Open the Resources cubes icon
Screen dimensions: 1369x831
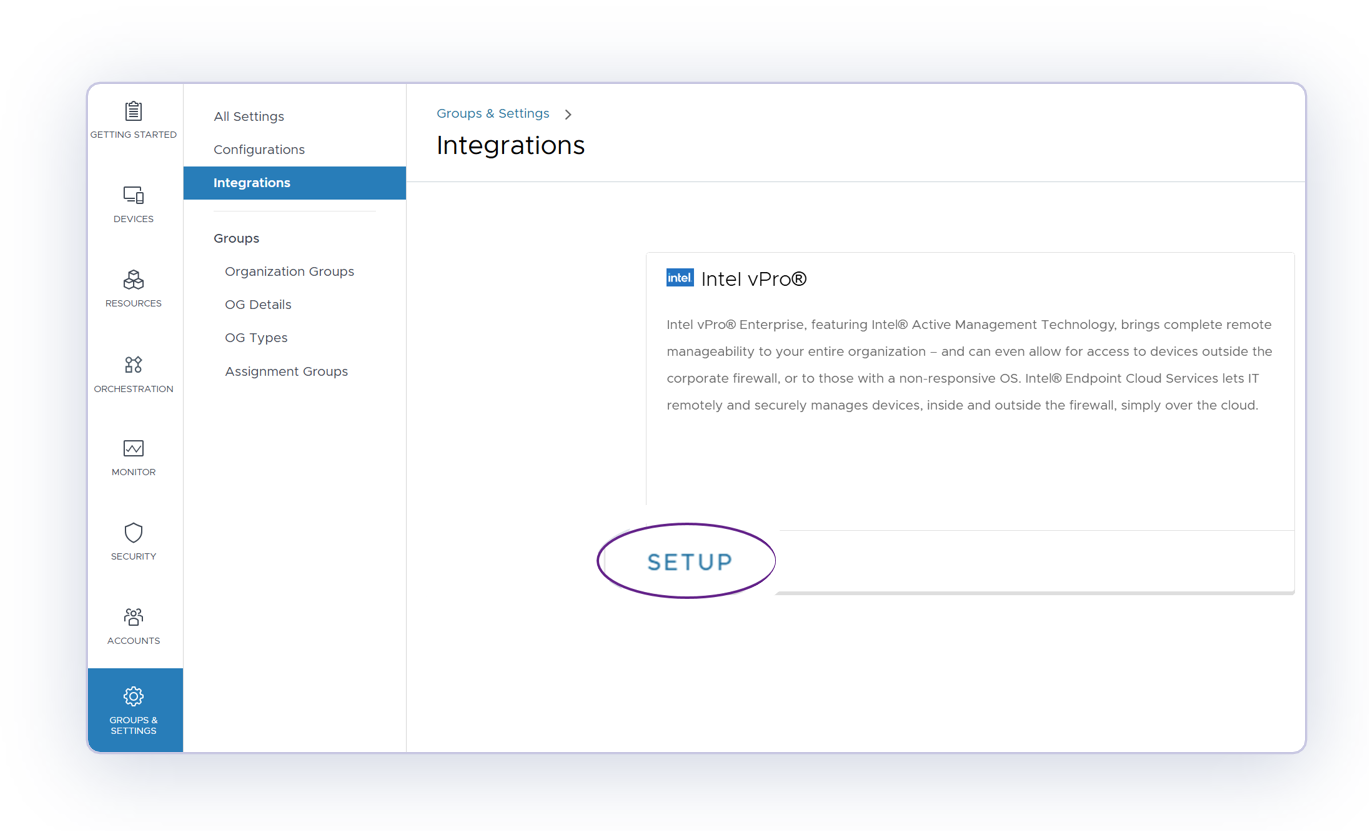tap(133, 280)
